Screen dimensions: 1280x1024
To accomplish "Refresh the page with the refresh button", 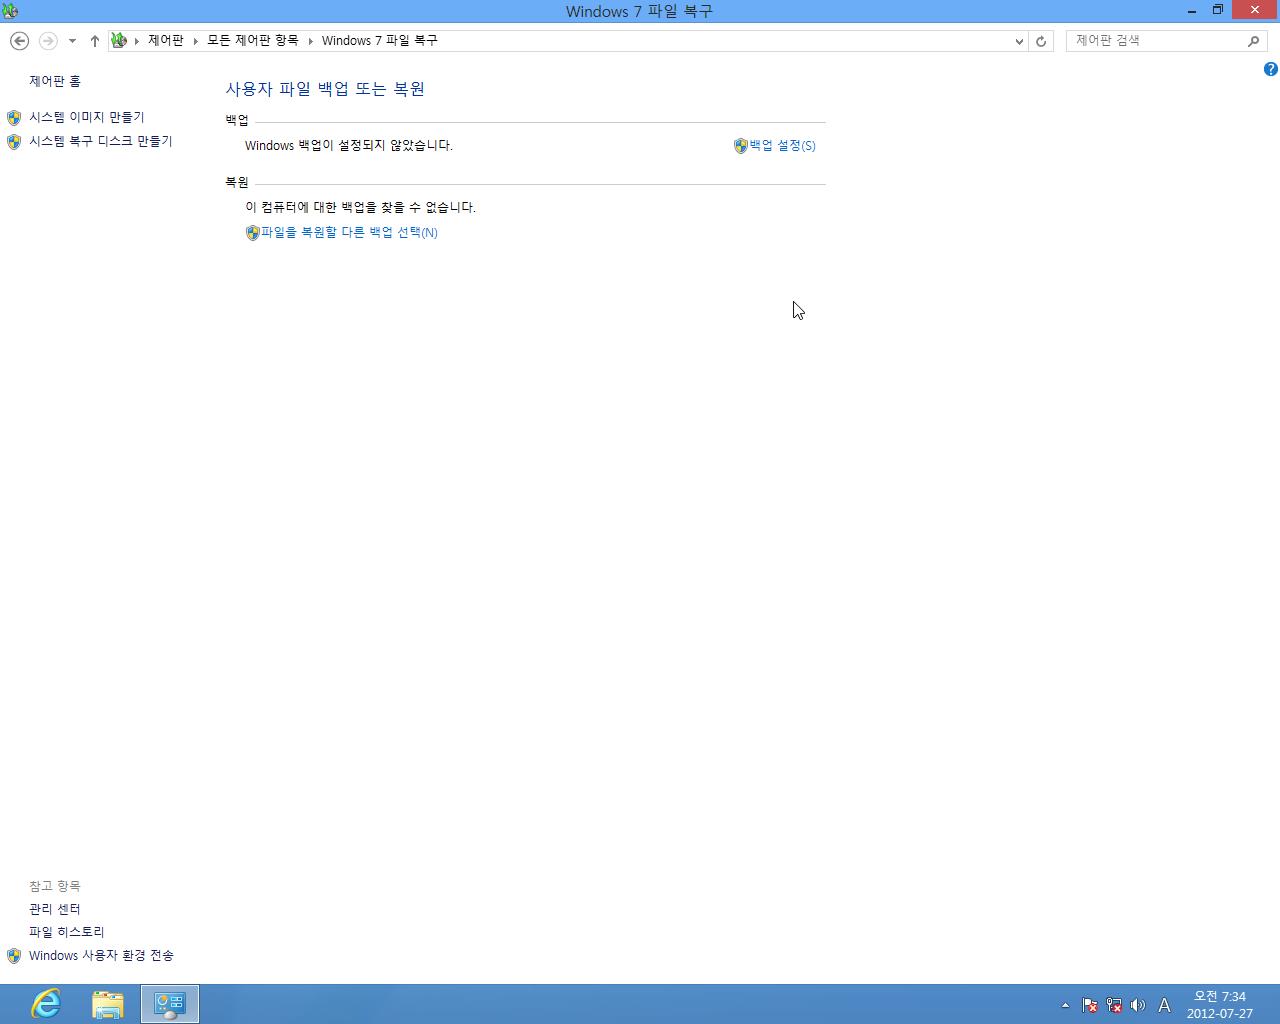I will click(x=1041, y=41).
